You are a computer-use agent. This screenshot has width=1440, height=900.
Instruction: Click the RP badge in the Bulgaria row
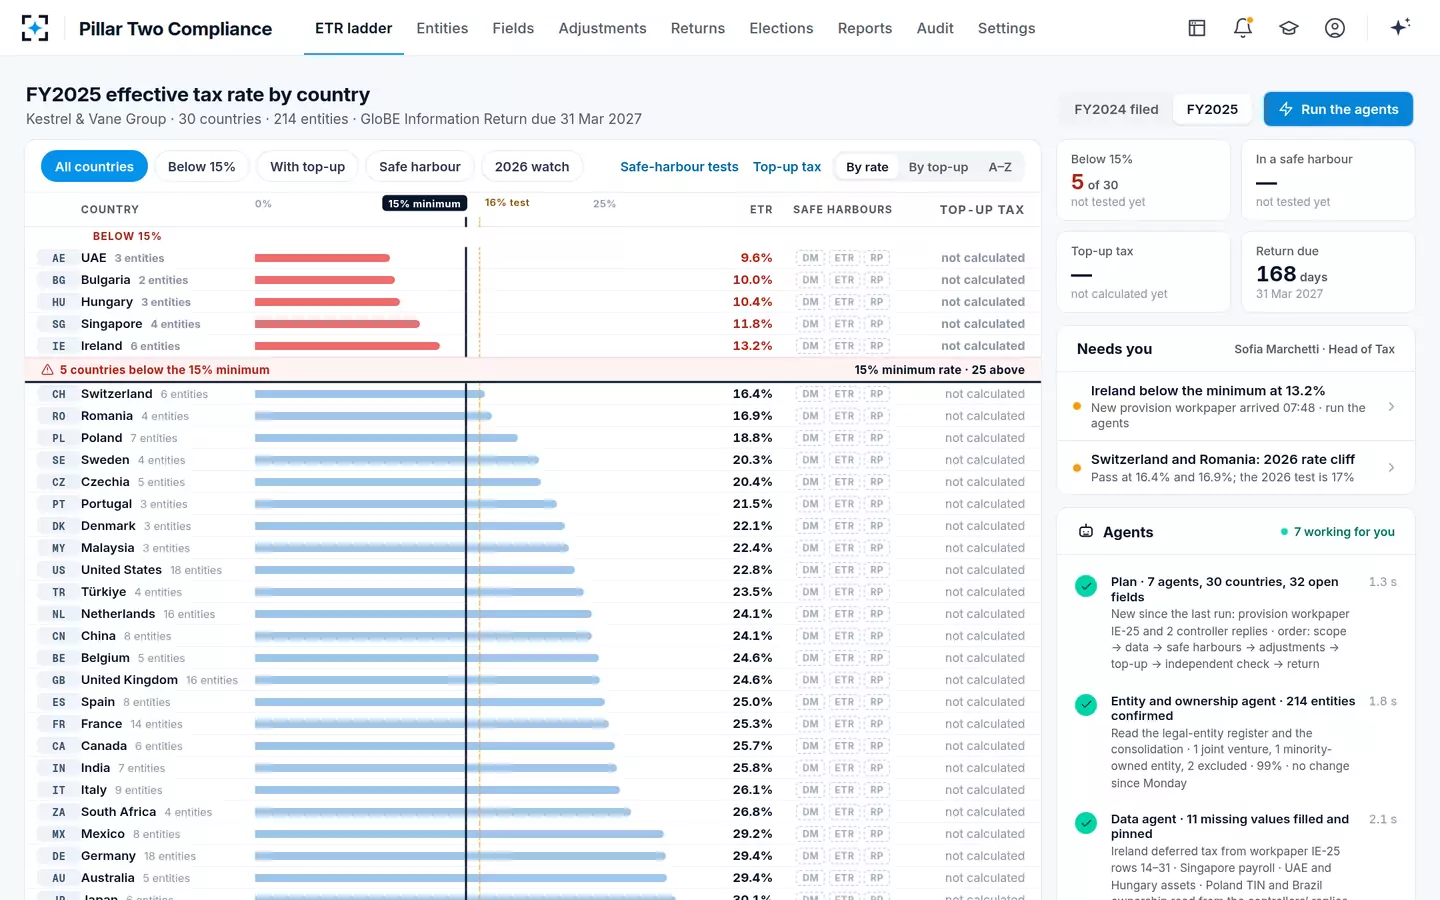click(x=876, y=280)
